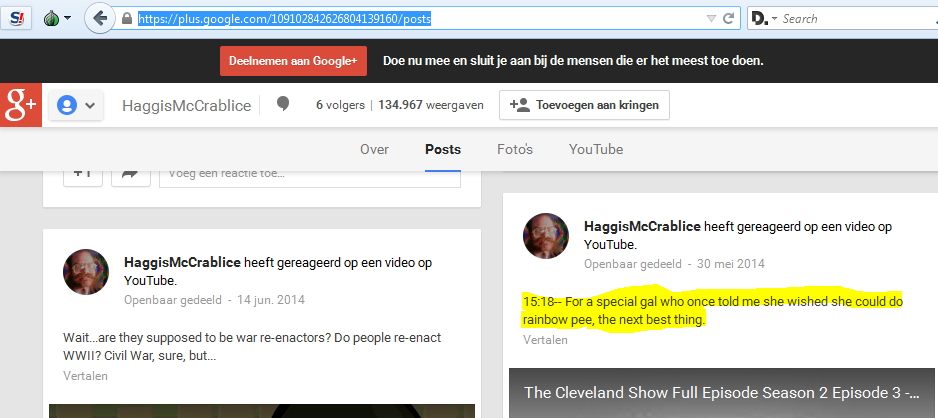938x418 pixels.
Task: Click the 134.967 weergaven view count
Action: point(431,105)
